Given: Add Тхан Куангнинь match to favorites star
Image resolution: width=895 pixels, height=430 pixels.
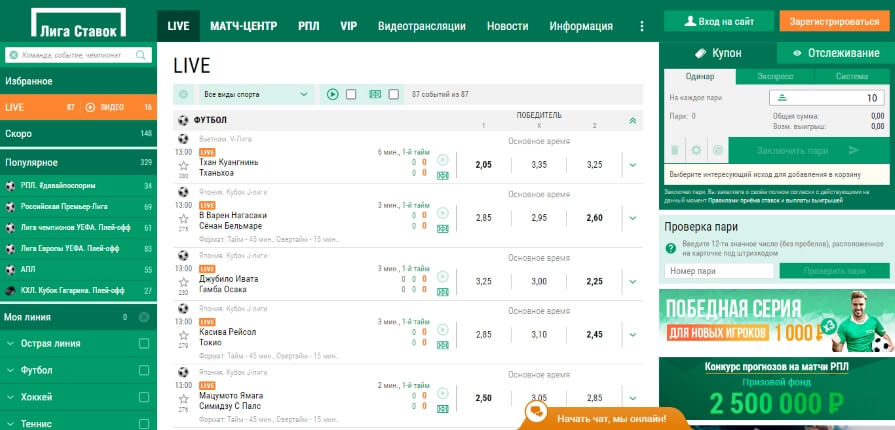Looking at the screenshot, I should (x=183, y=166).
